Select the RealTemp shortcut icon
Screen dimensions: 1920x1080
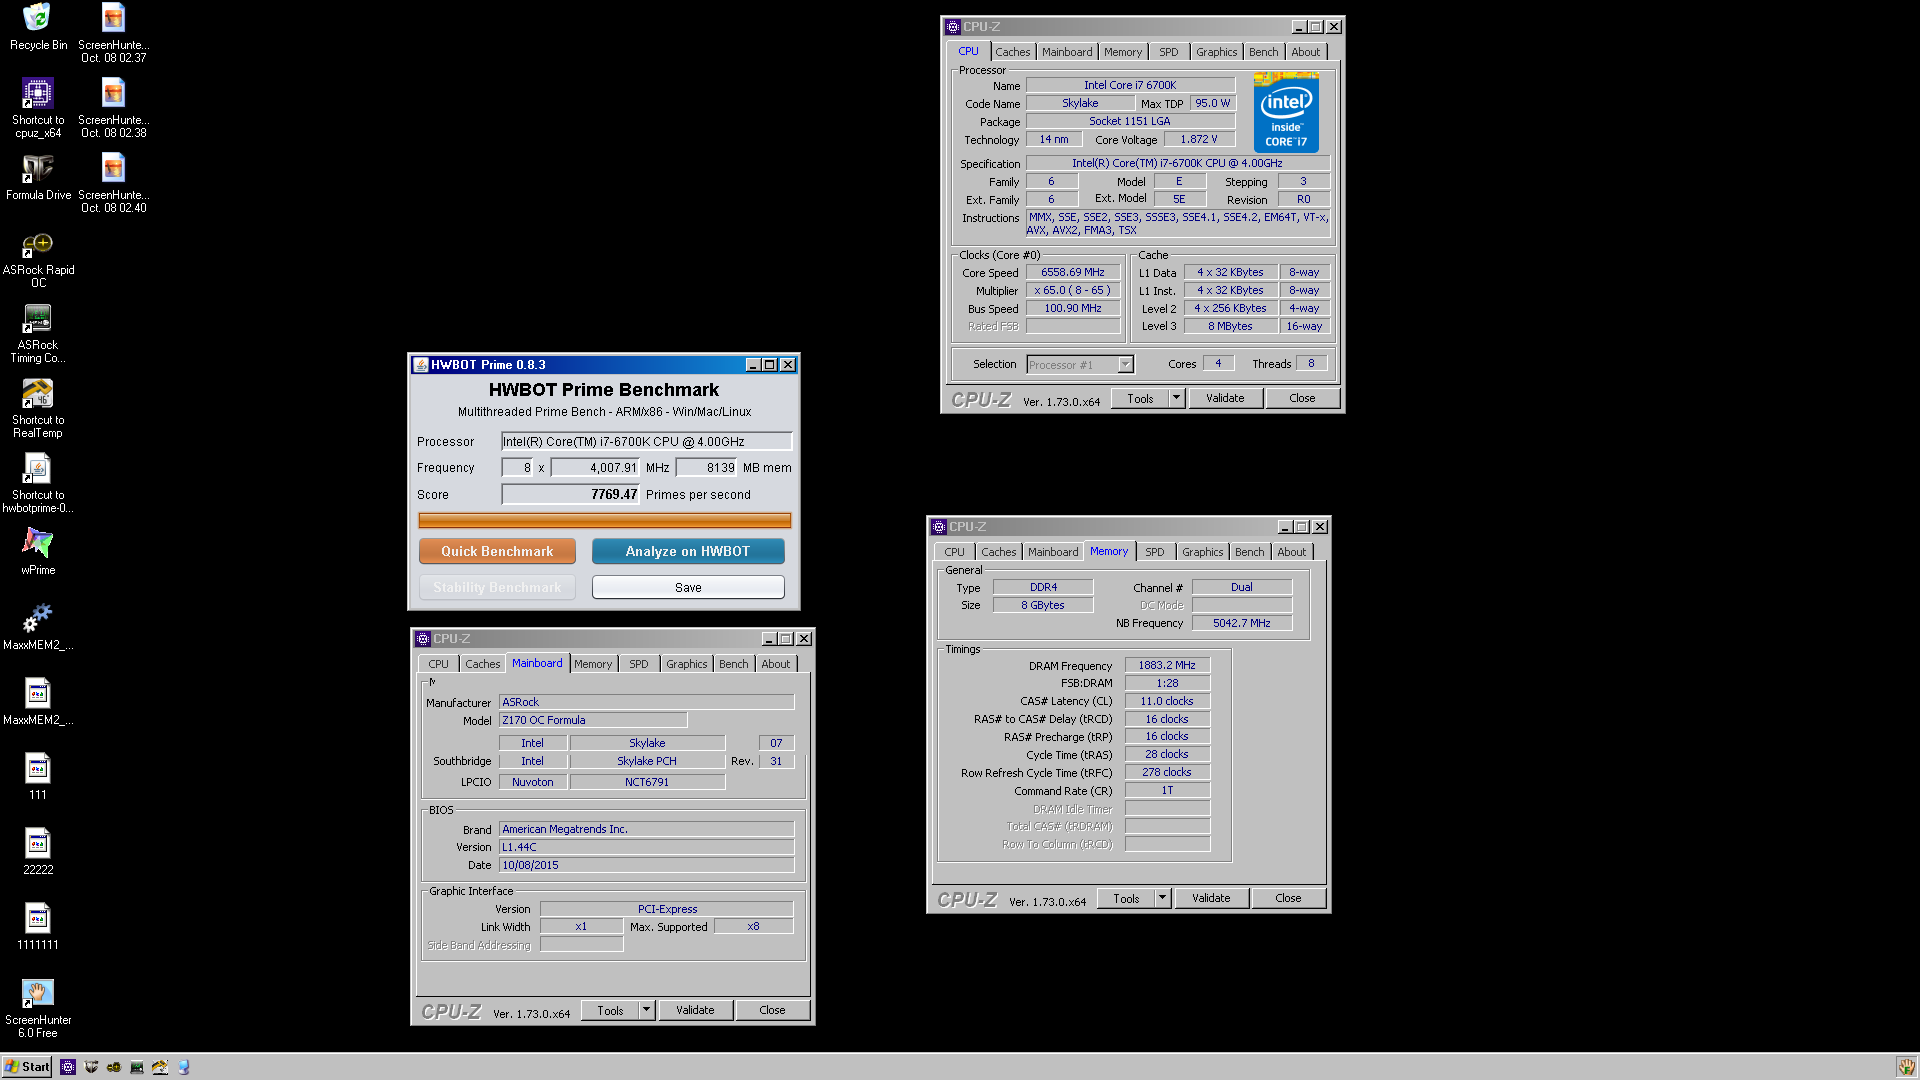(x=38, y=408)
